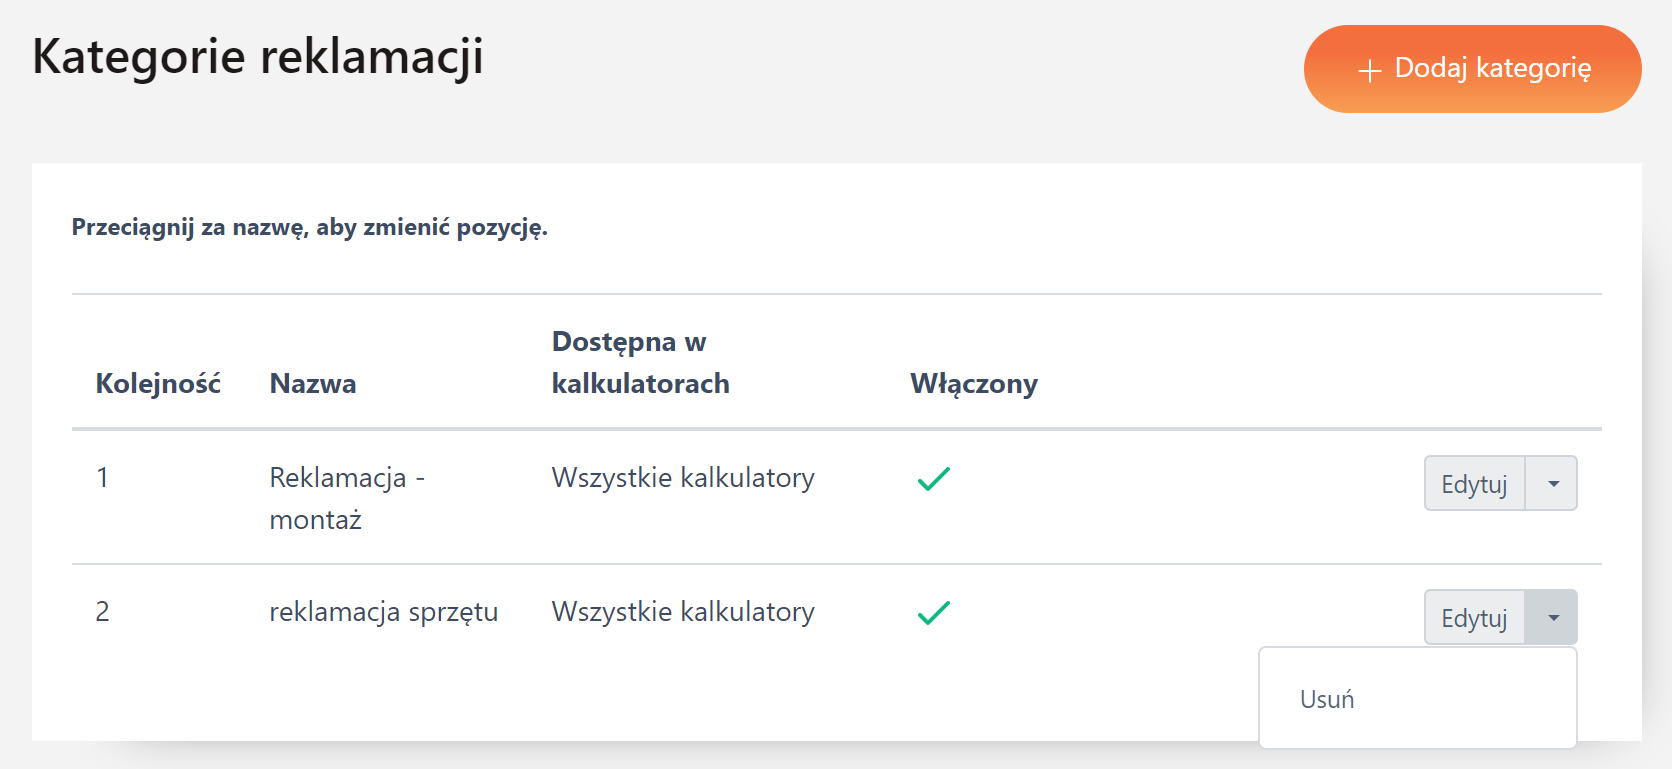1672x769 pixels.
Task: Select Usuń from the open dropdown menu
Action: [1327, 699]
